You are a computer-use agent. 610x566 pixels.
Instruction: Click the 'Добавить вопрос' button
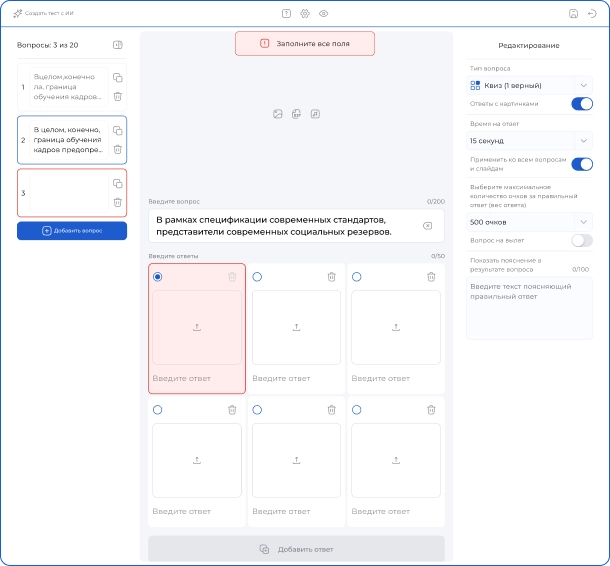[72, 231]
